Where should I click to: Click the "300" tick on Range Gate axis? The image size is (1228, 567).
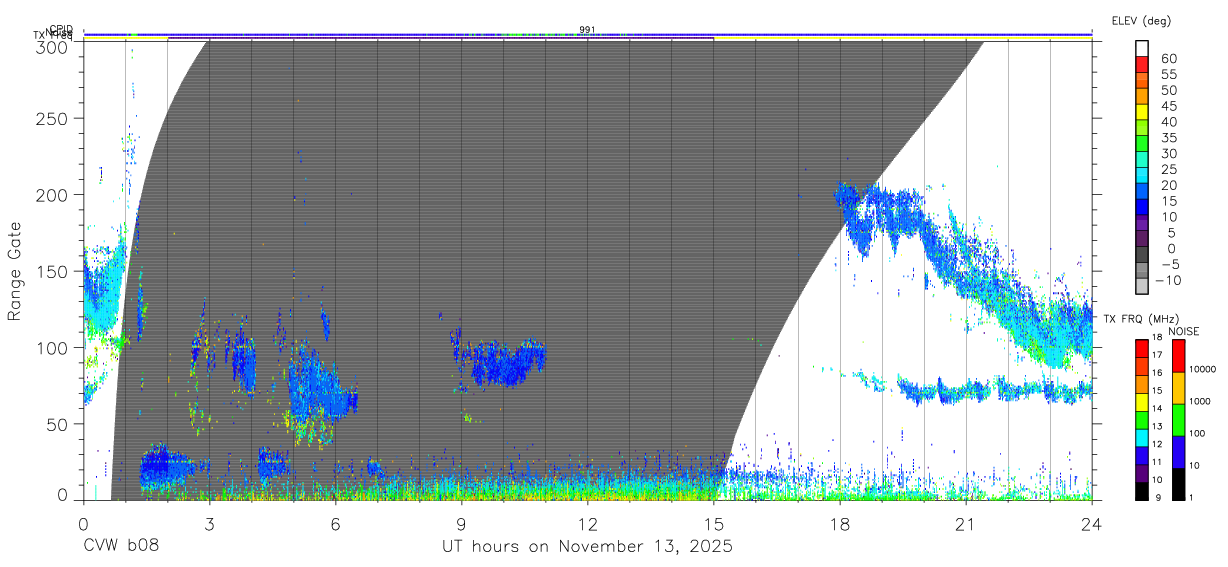coord(53,46)
